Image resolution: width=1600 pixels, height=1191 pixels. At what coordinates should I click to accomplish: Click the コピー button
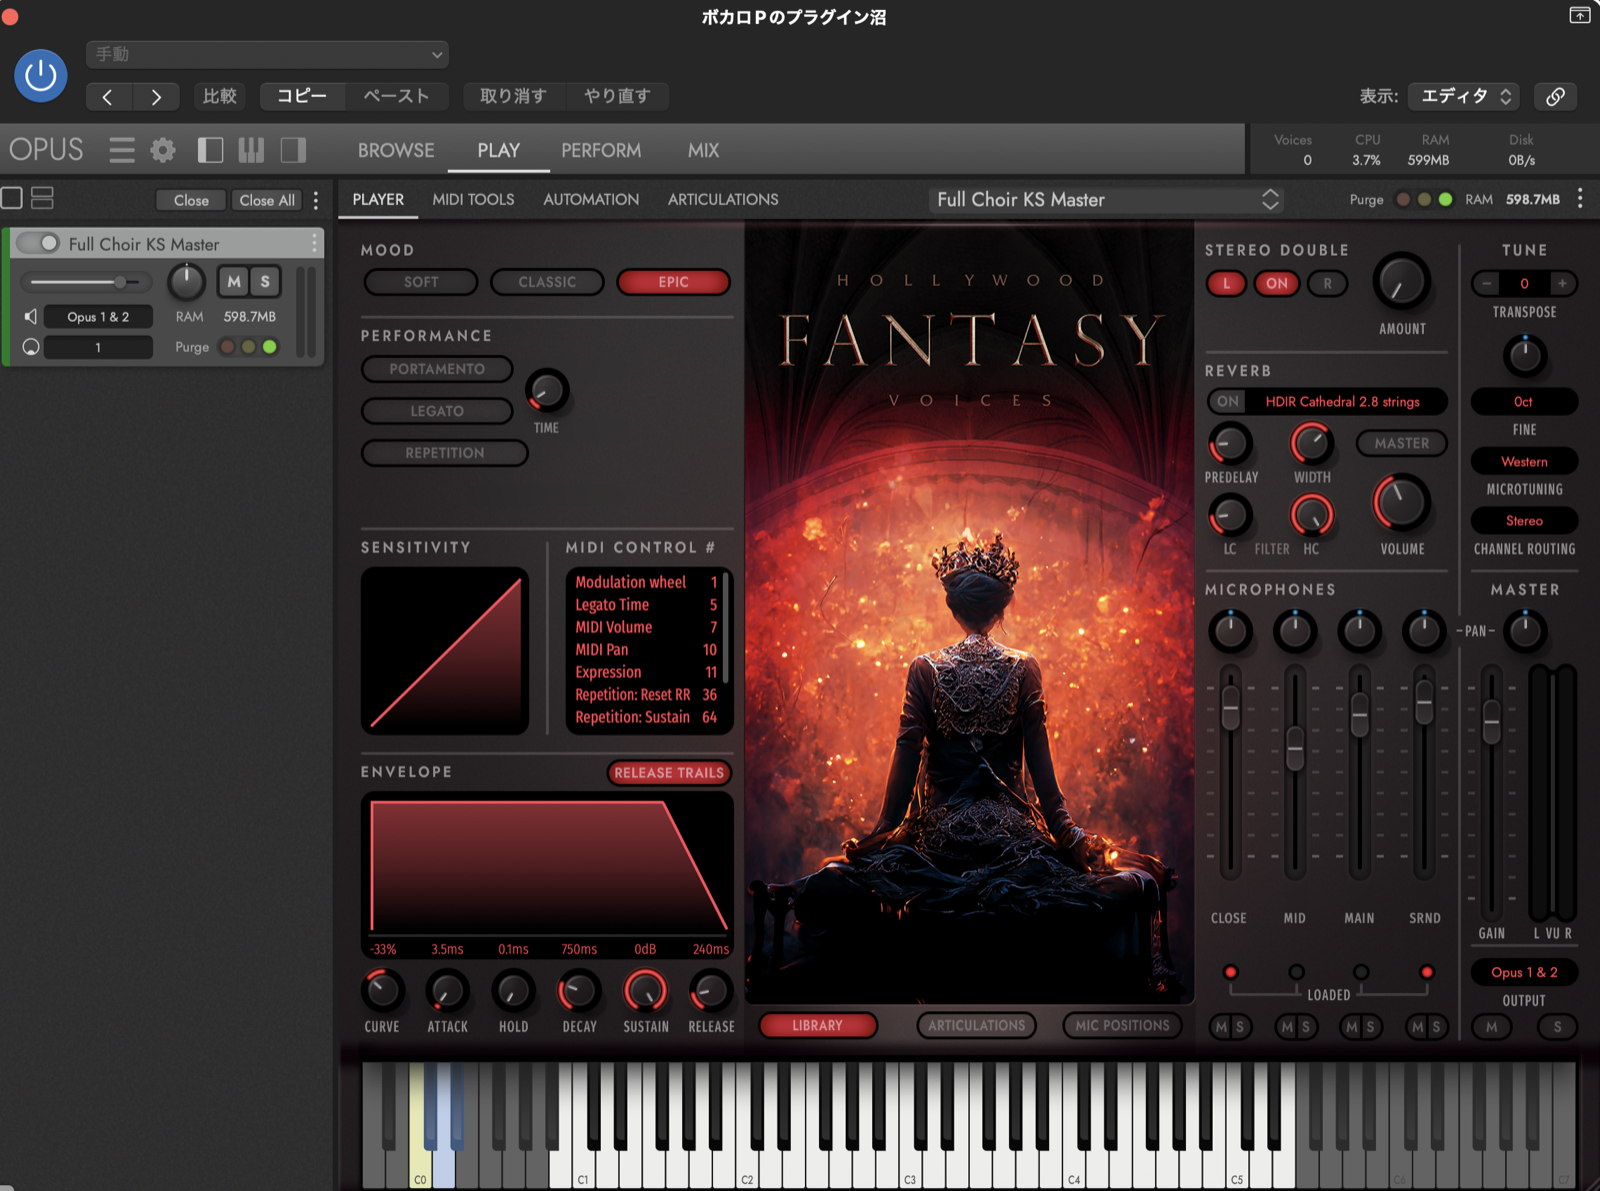pyautogui.click(x=302, y=96)
